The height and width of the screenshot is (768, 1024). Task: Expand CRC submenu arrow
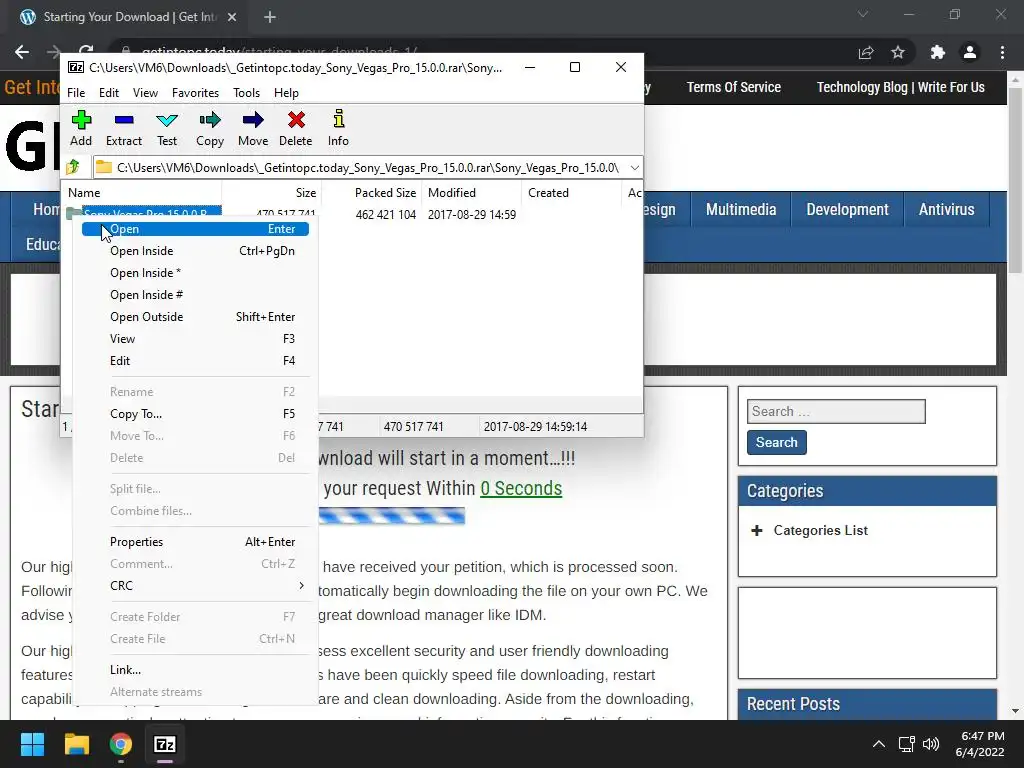[301, 585]
